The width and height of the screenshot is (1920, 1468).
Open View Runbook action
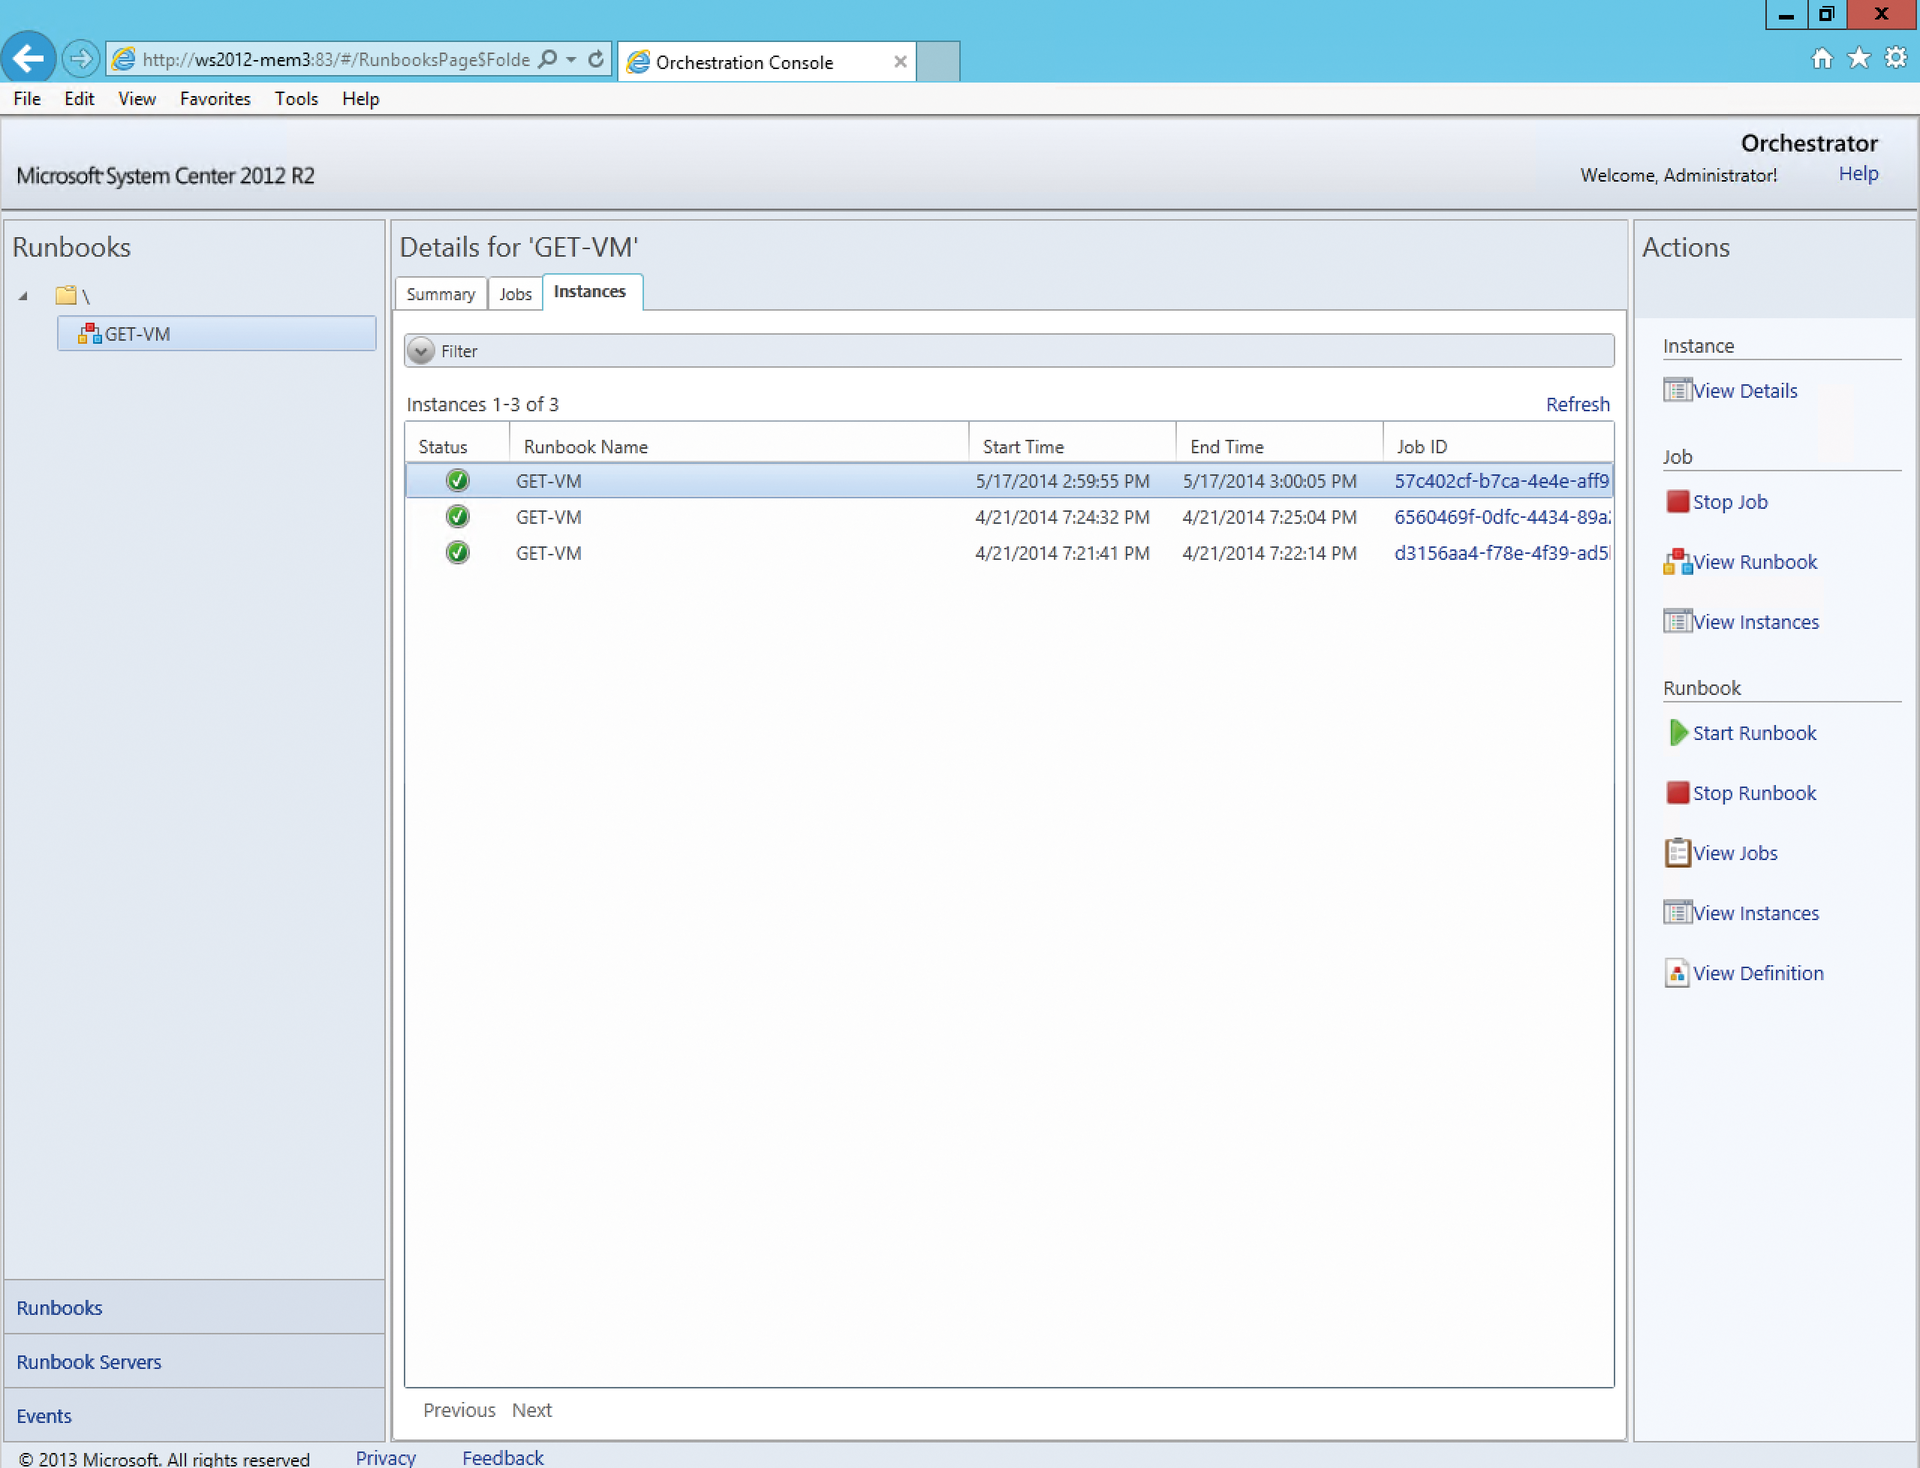click(1751, 562)
